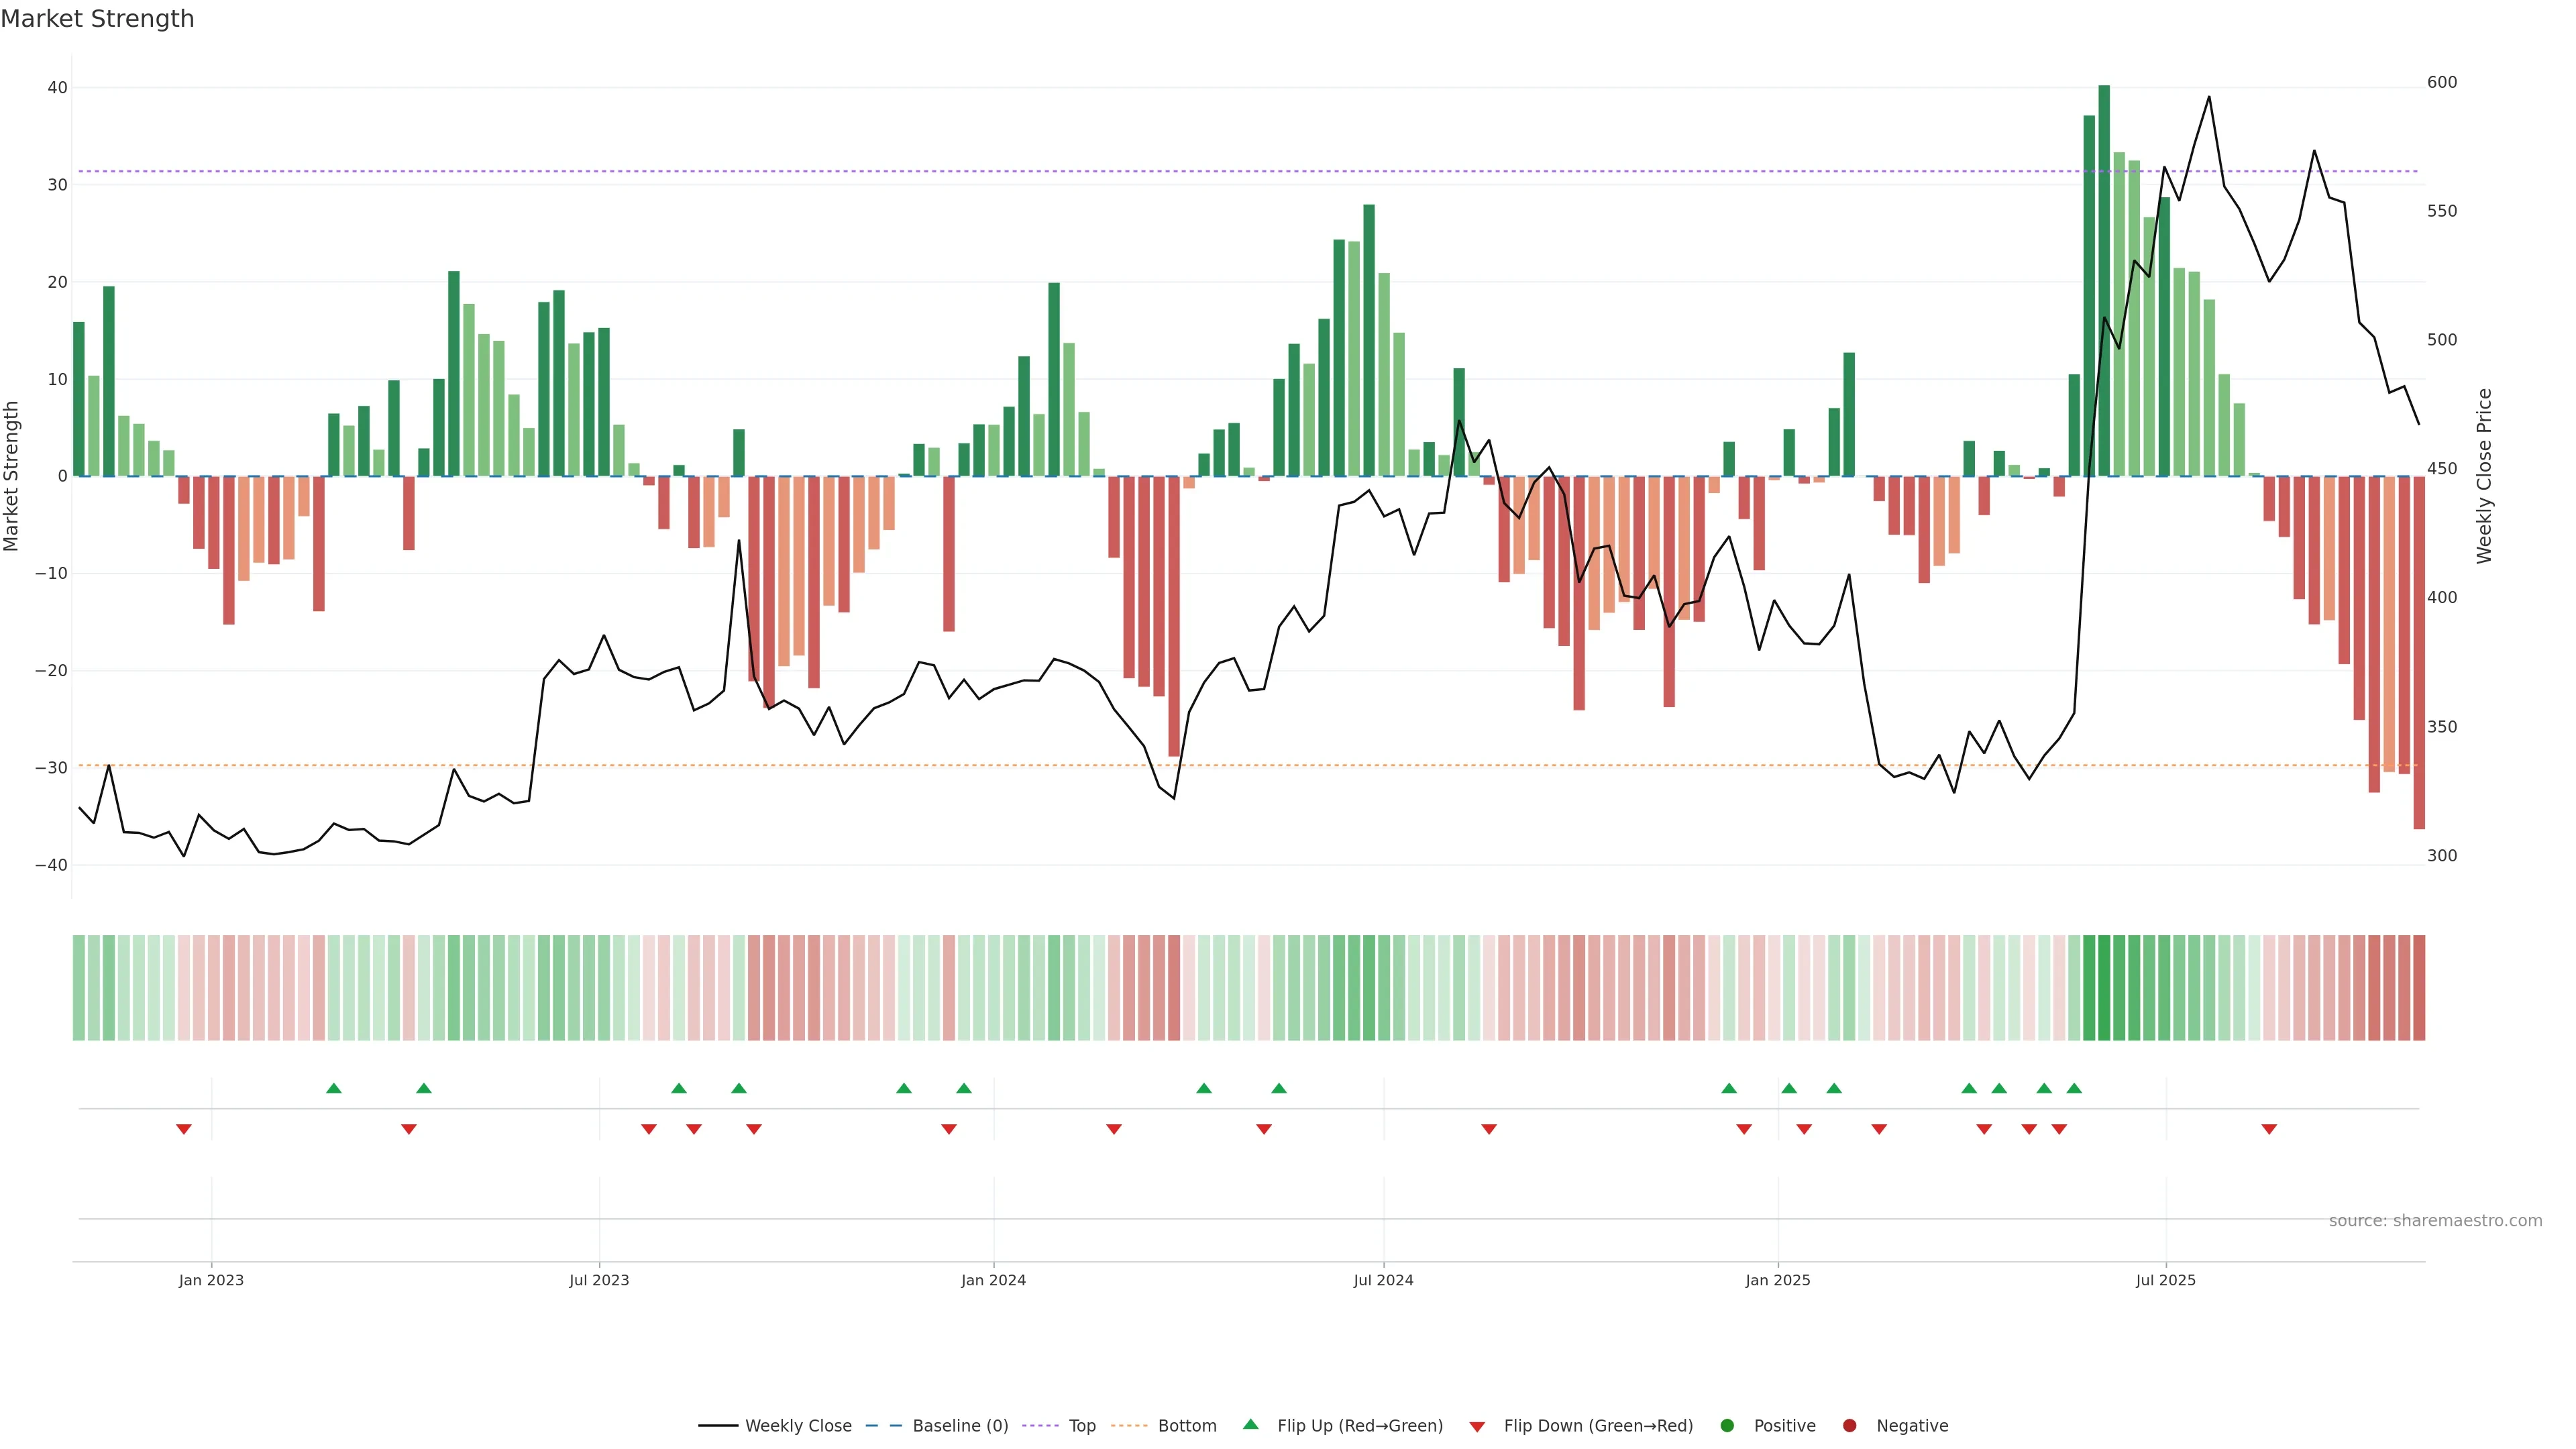Click the Flip Up green triangle legend icon

[1250, 1425]
